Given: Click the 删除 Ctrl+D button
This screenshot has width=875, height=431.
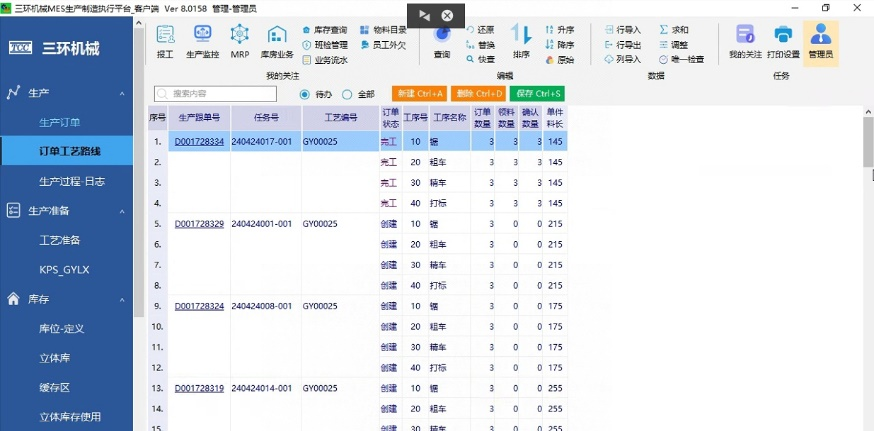Looking at the screenshot, I should click(479, 94).
